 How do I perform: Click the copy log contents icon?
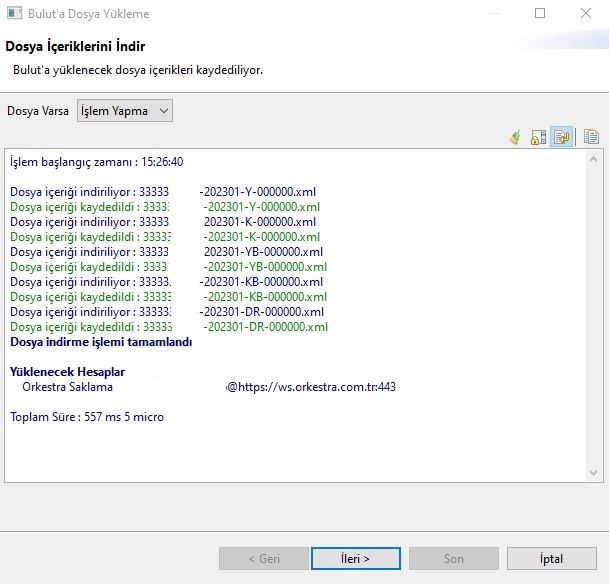(x=591, y=138)
